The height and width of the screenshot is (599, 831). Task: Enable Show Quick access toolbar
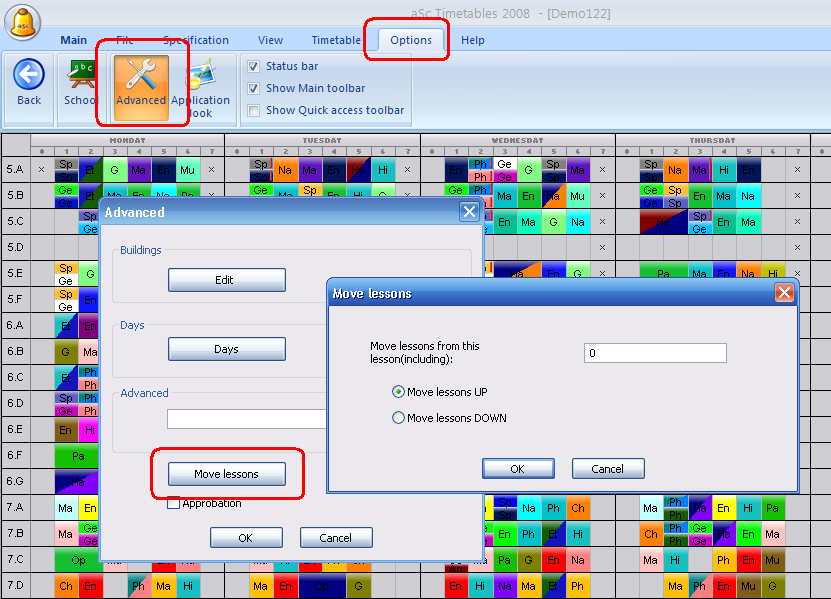coord(254,110)
